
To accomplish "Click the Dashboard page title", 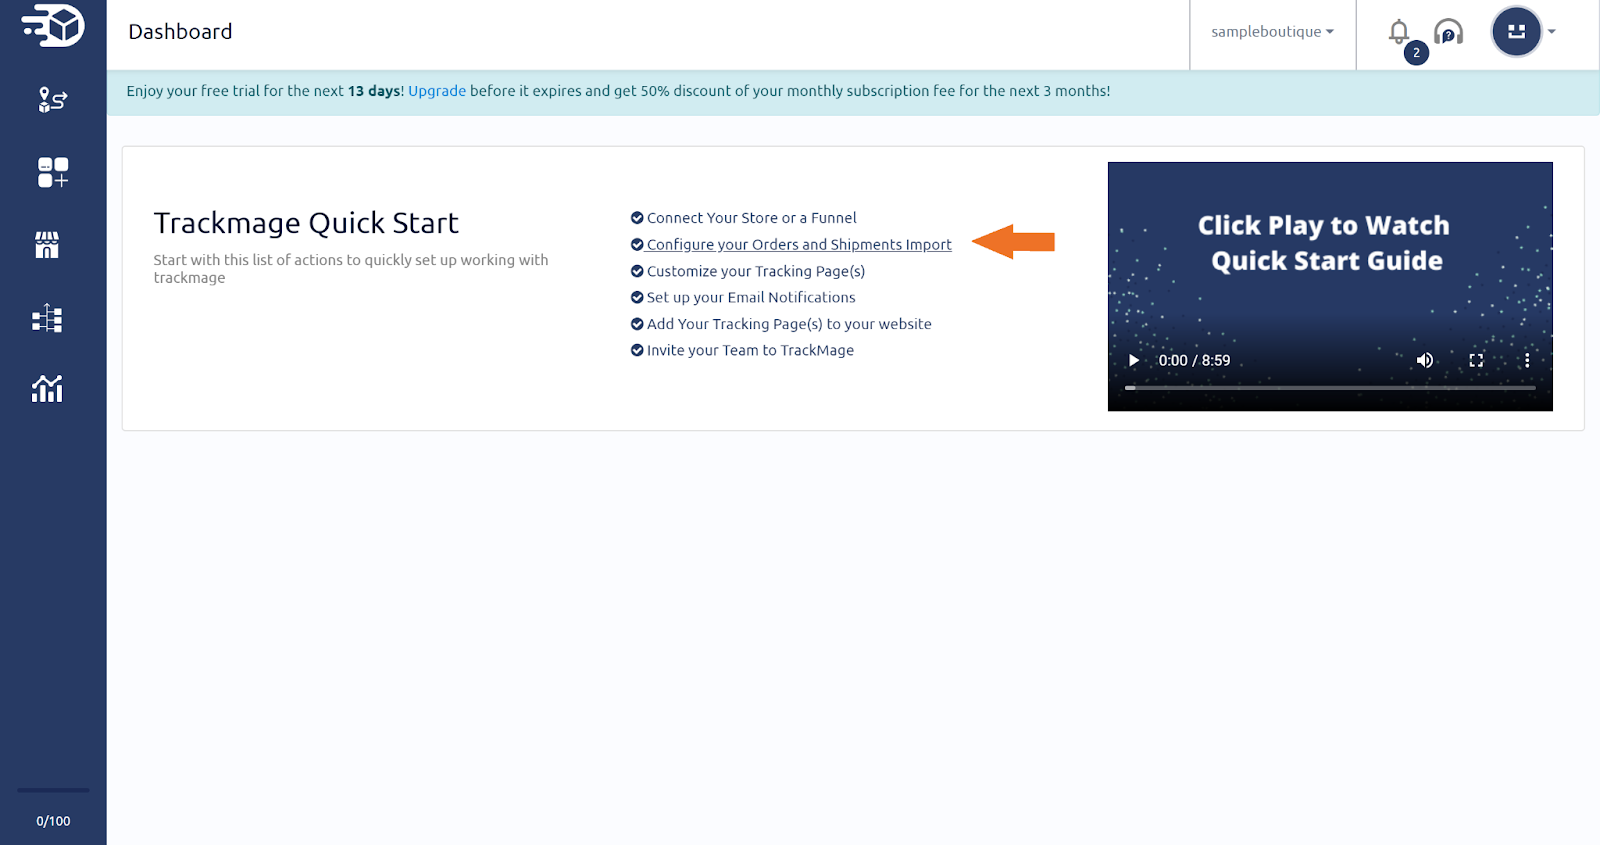I will [180, 32].
